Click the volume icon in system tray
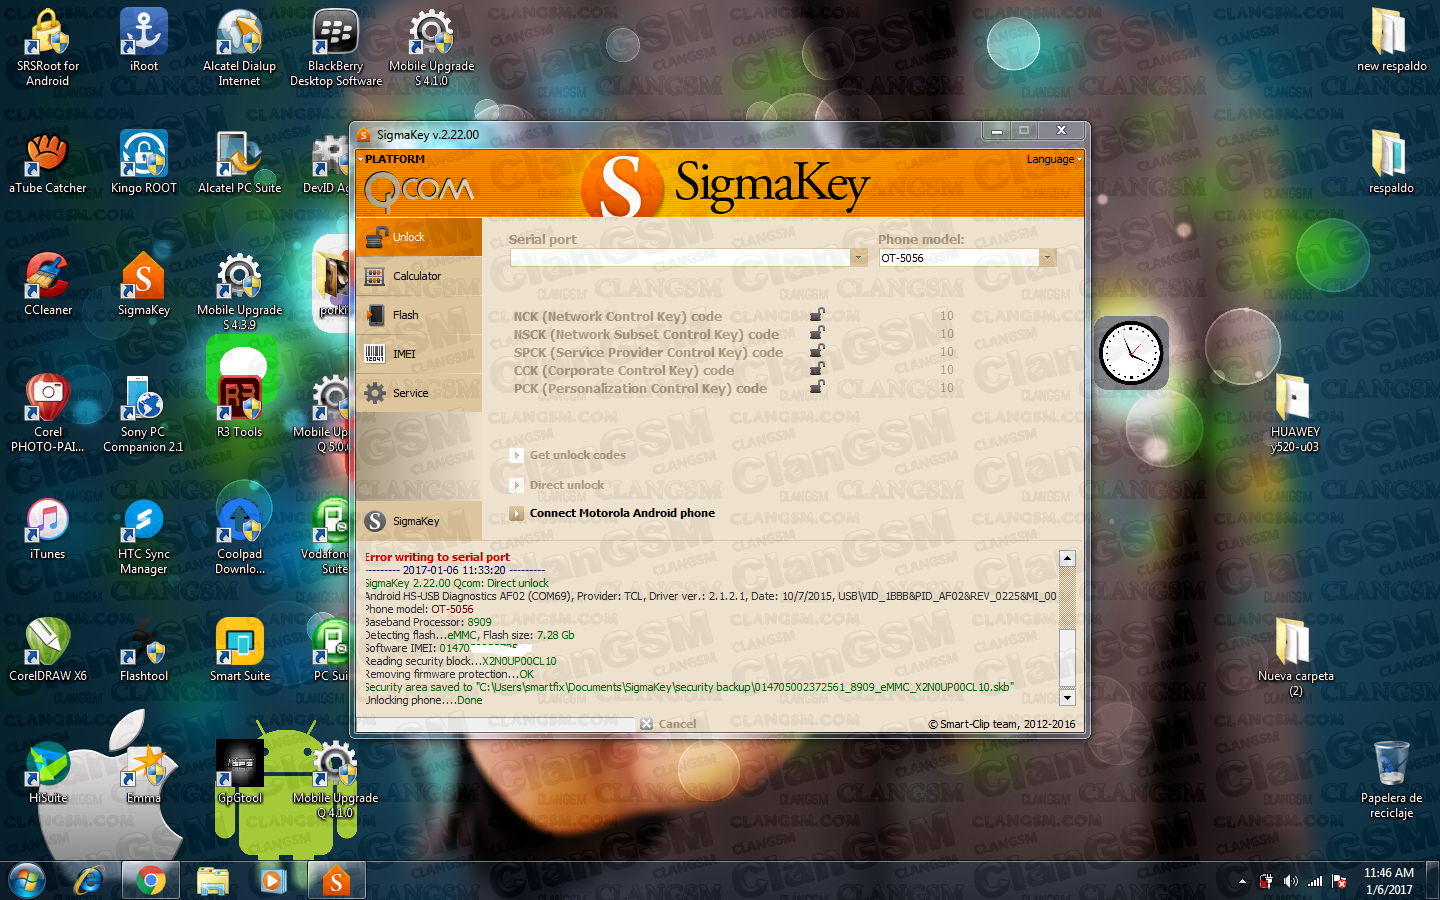This screenshot has width=1440, height=900. pyautogui.click(x=1290, y=881)
